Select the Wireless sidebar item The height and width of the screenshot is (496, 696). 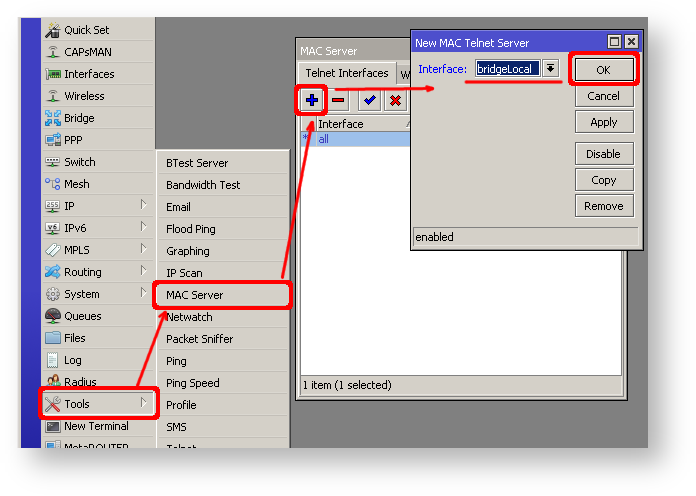(84, 96)
